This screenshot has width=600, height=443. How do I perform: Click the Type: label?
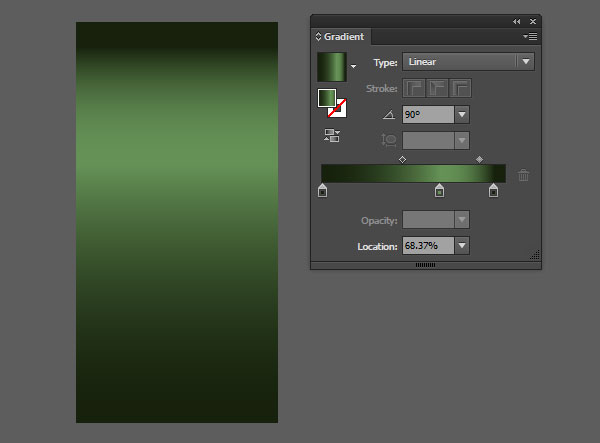[385, 63]
